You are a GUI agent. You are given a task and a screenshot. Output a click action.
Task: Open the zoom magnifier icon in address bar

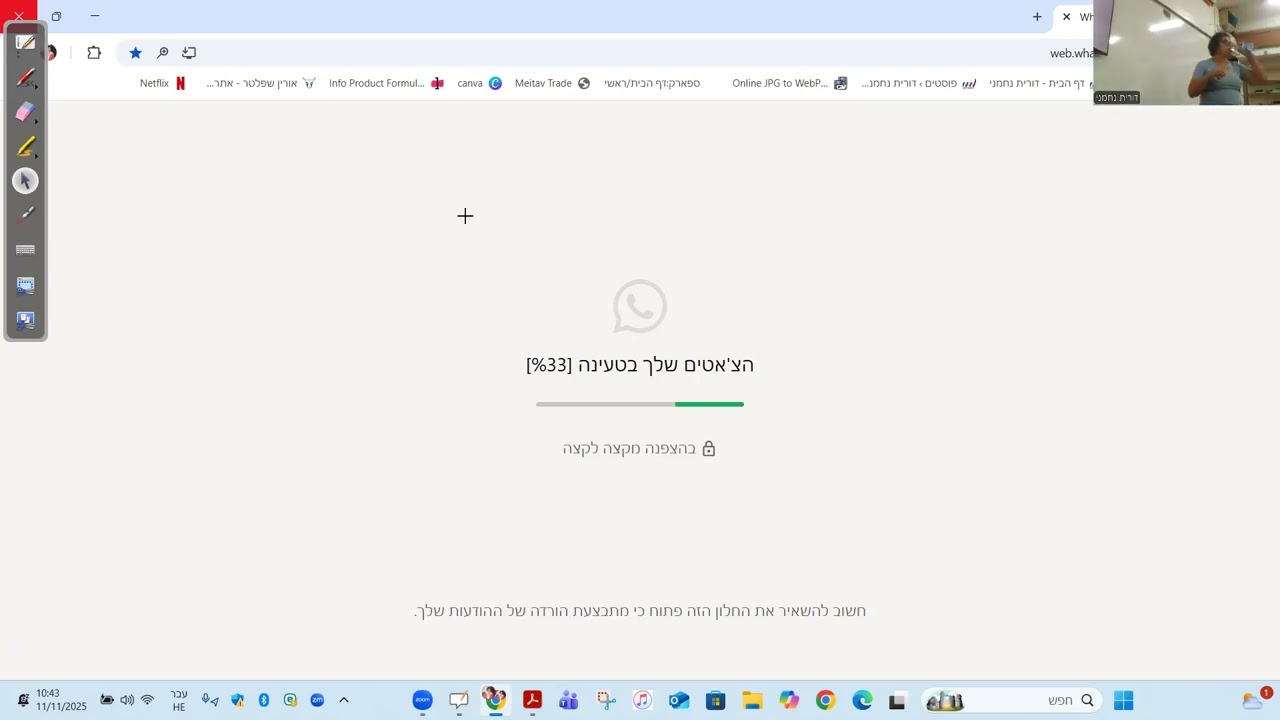(163, 53)
